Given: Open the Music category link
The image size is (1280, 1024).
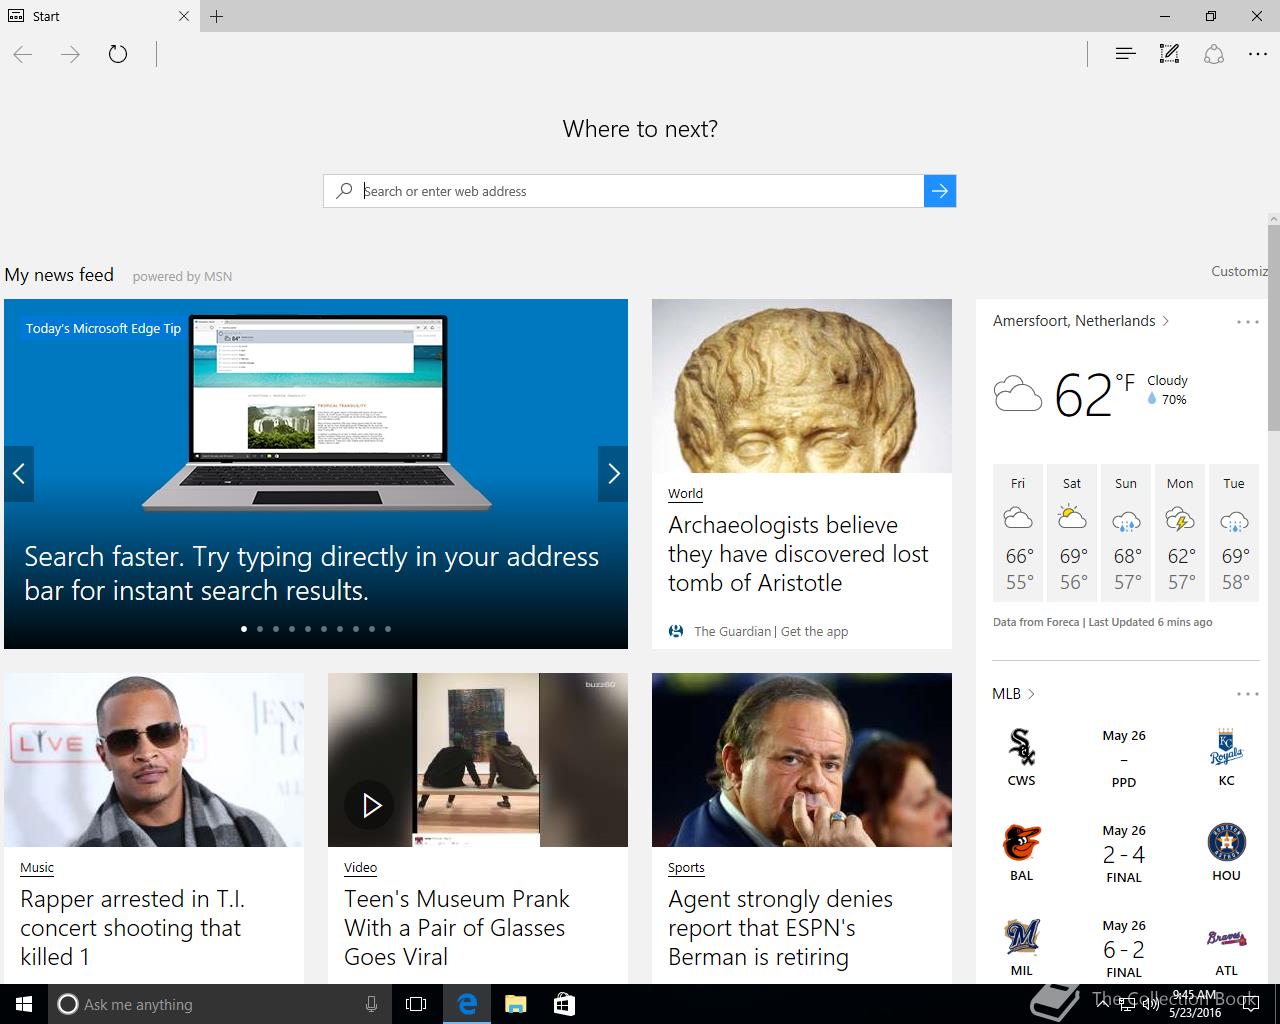Looking at the screenshot, I should pyautogui.click(x=37, y=867).
